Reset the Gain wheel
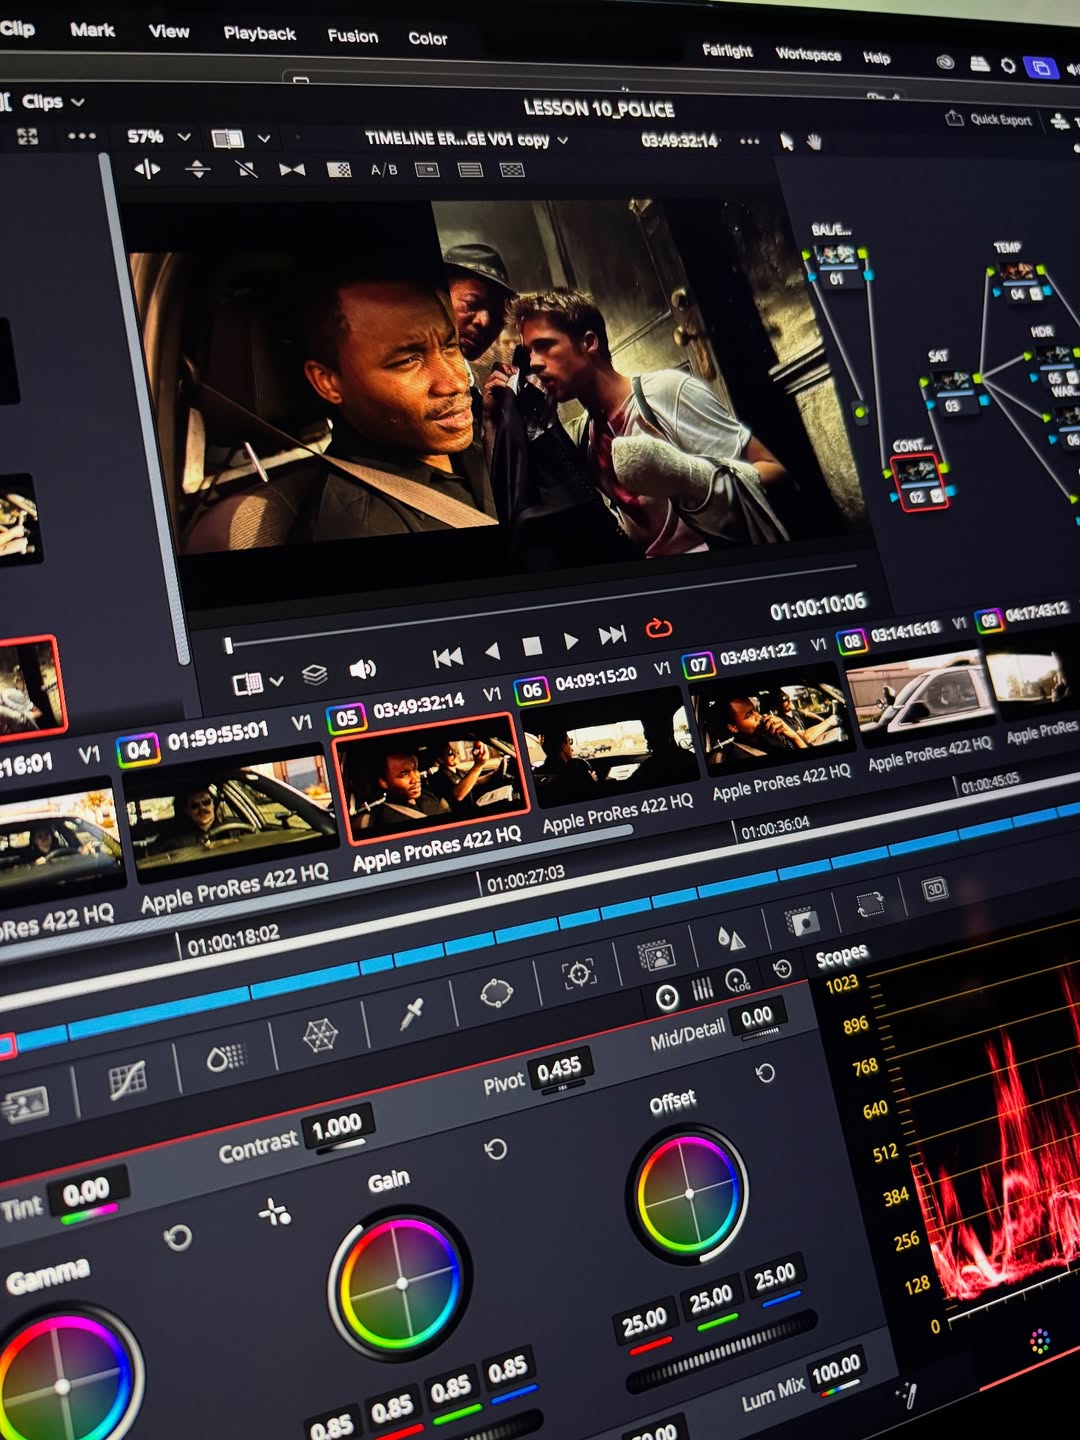Image resolution: width=1080 pixels, height=1440 pixels. [495, 1149]
